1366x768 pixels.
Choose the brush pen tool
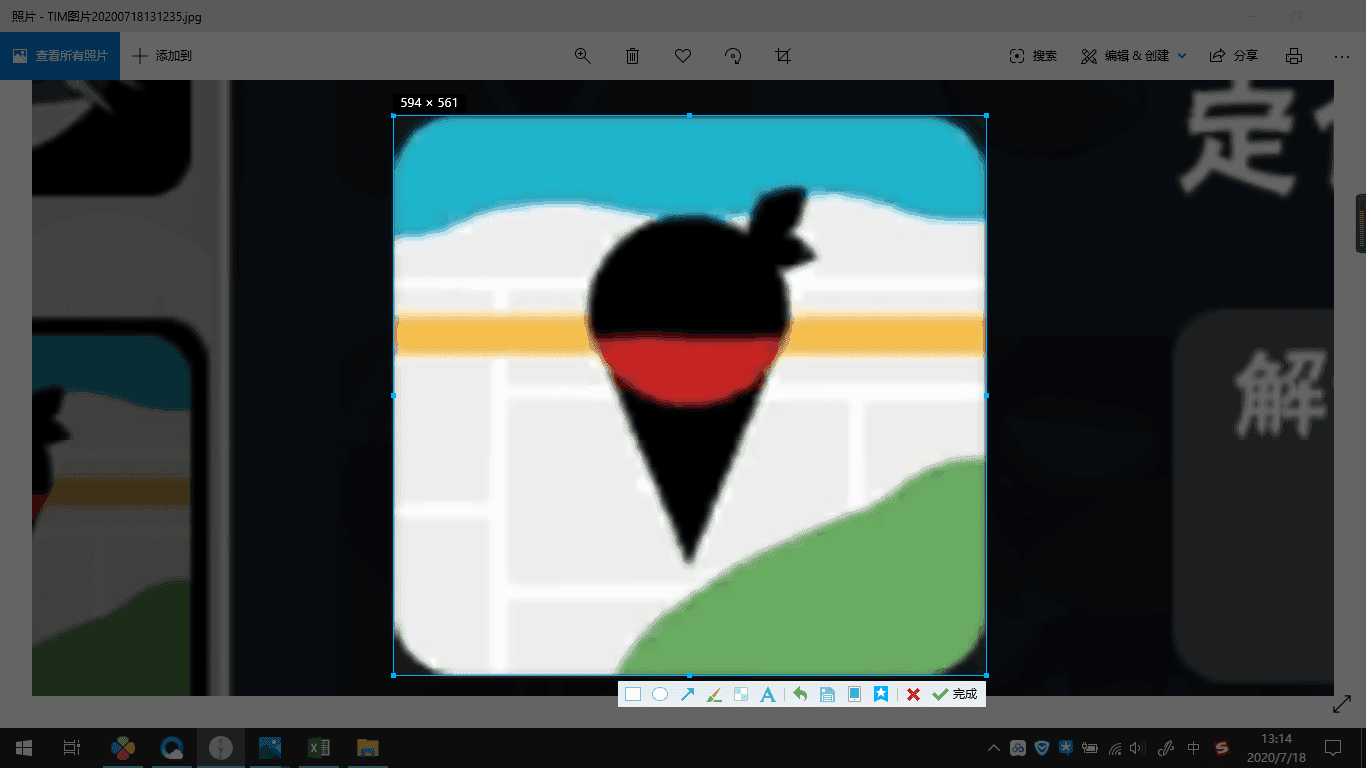click(714, 694)
